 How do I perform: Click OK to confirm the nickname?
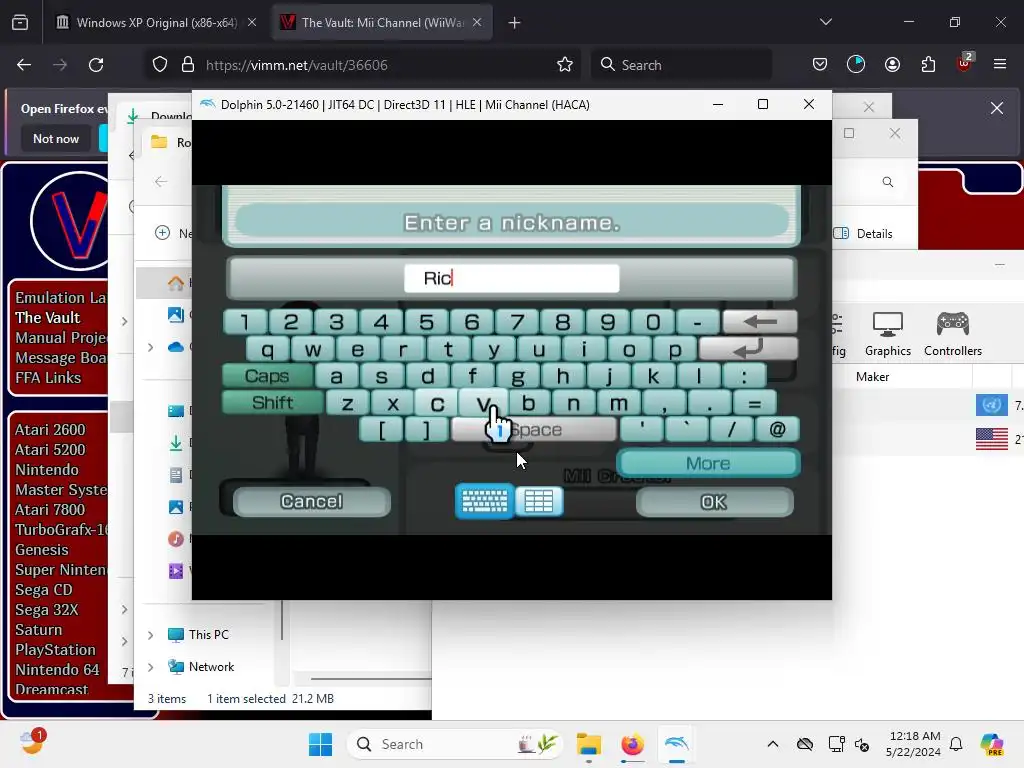click(714, 502)
